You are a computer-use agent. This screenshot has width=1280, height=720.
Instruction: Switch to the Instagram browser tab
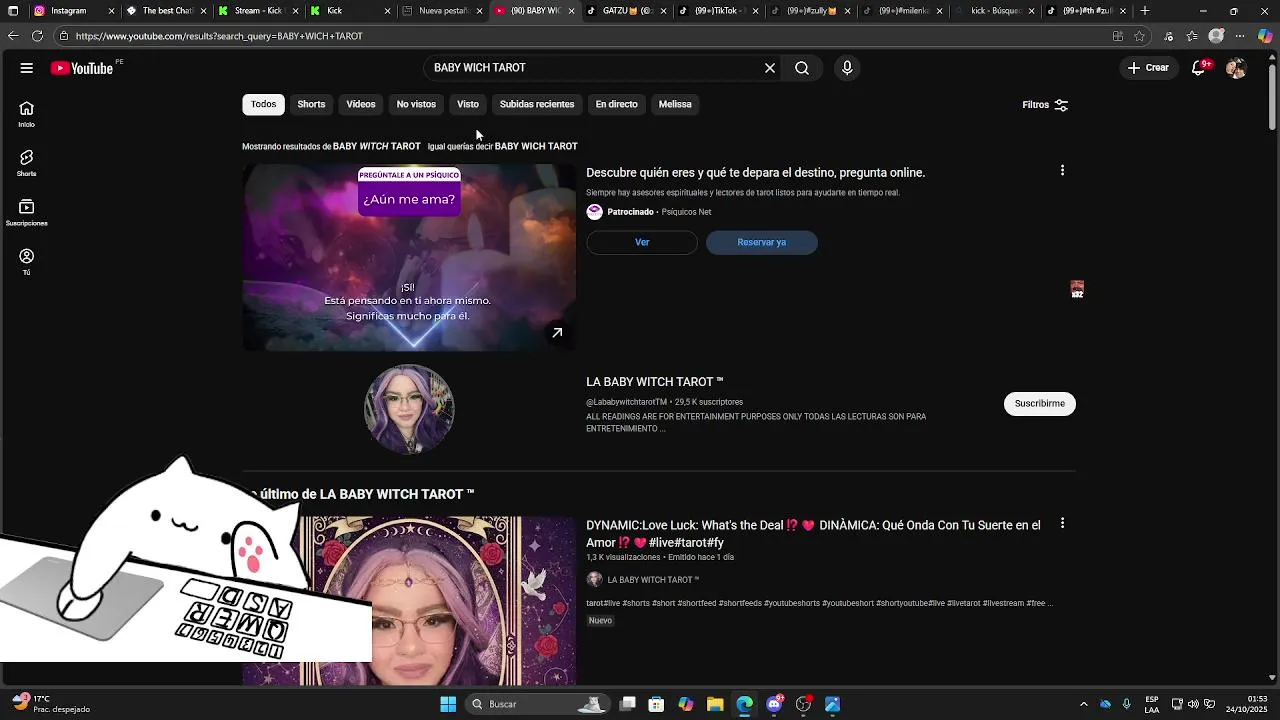[72, 11]
